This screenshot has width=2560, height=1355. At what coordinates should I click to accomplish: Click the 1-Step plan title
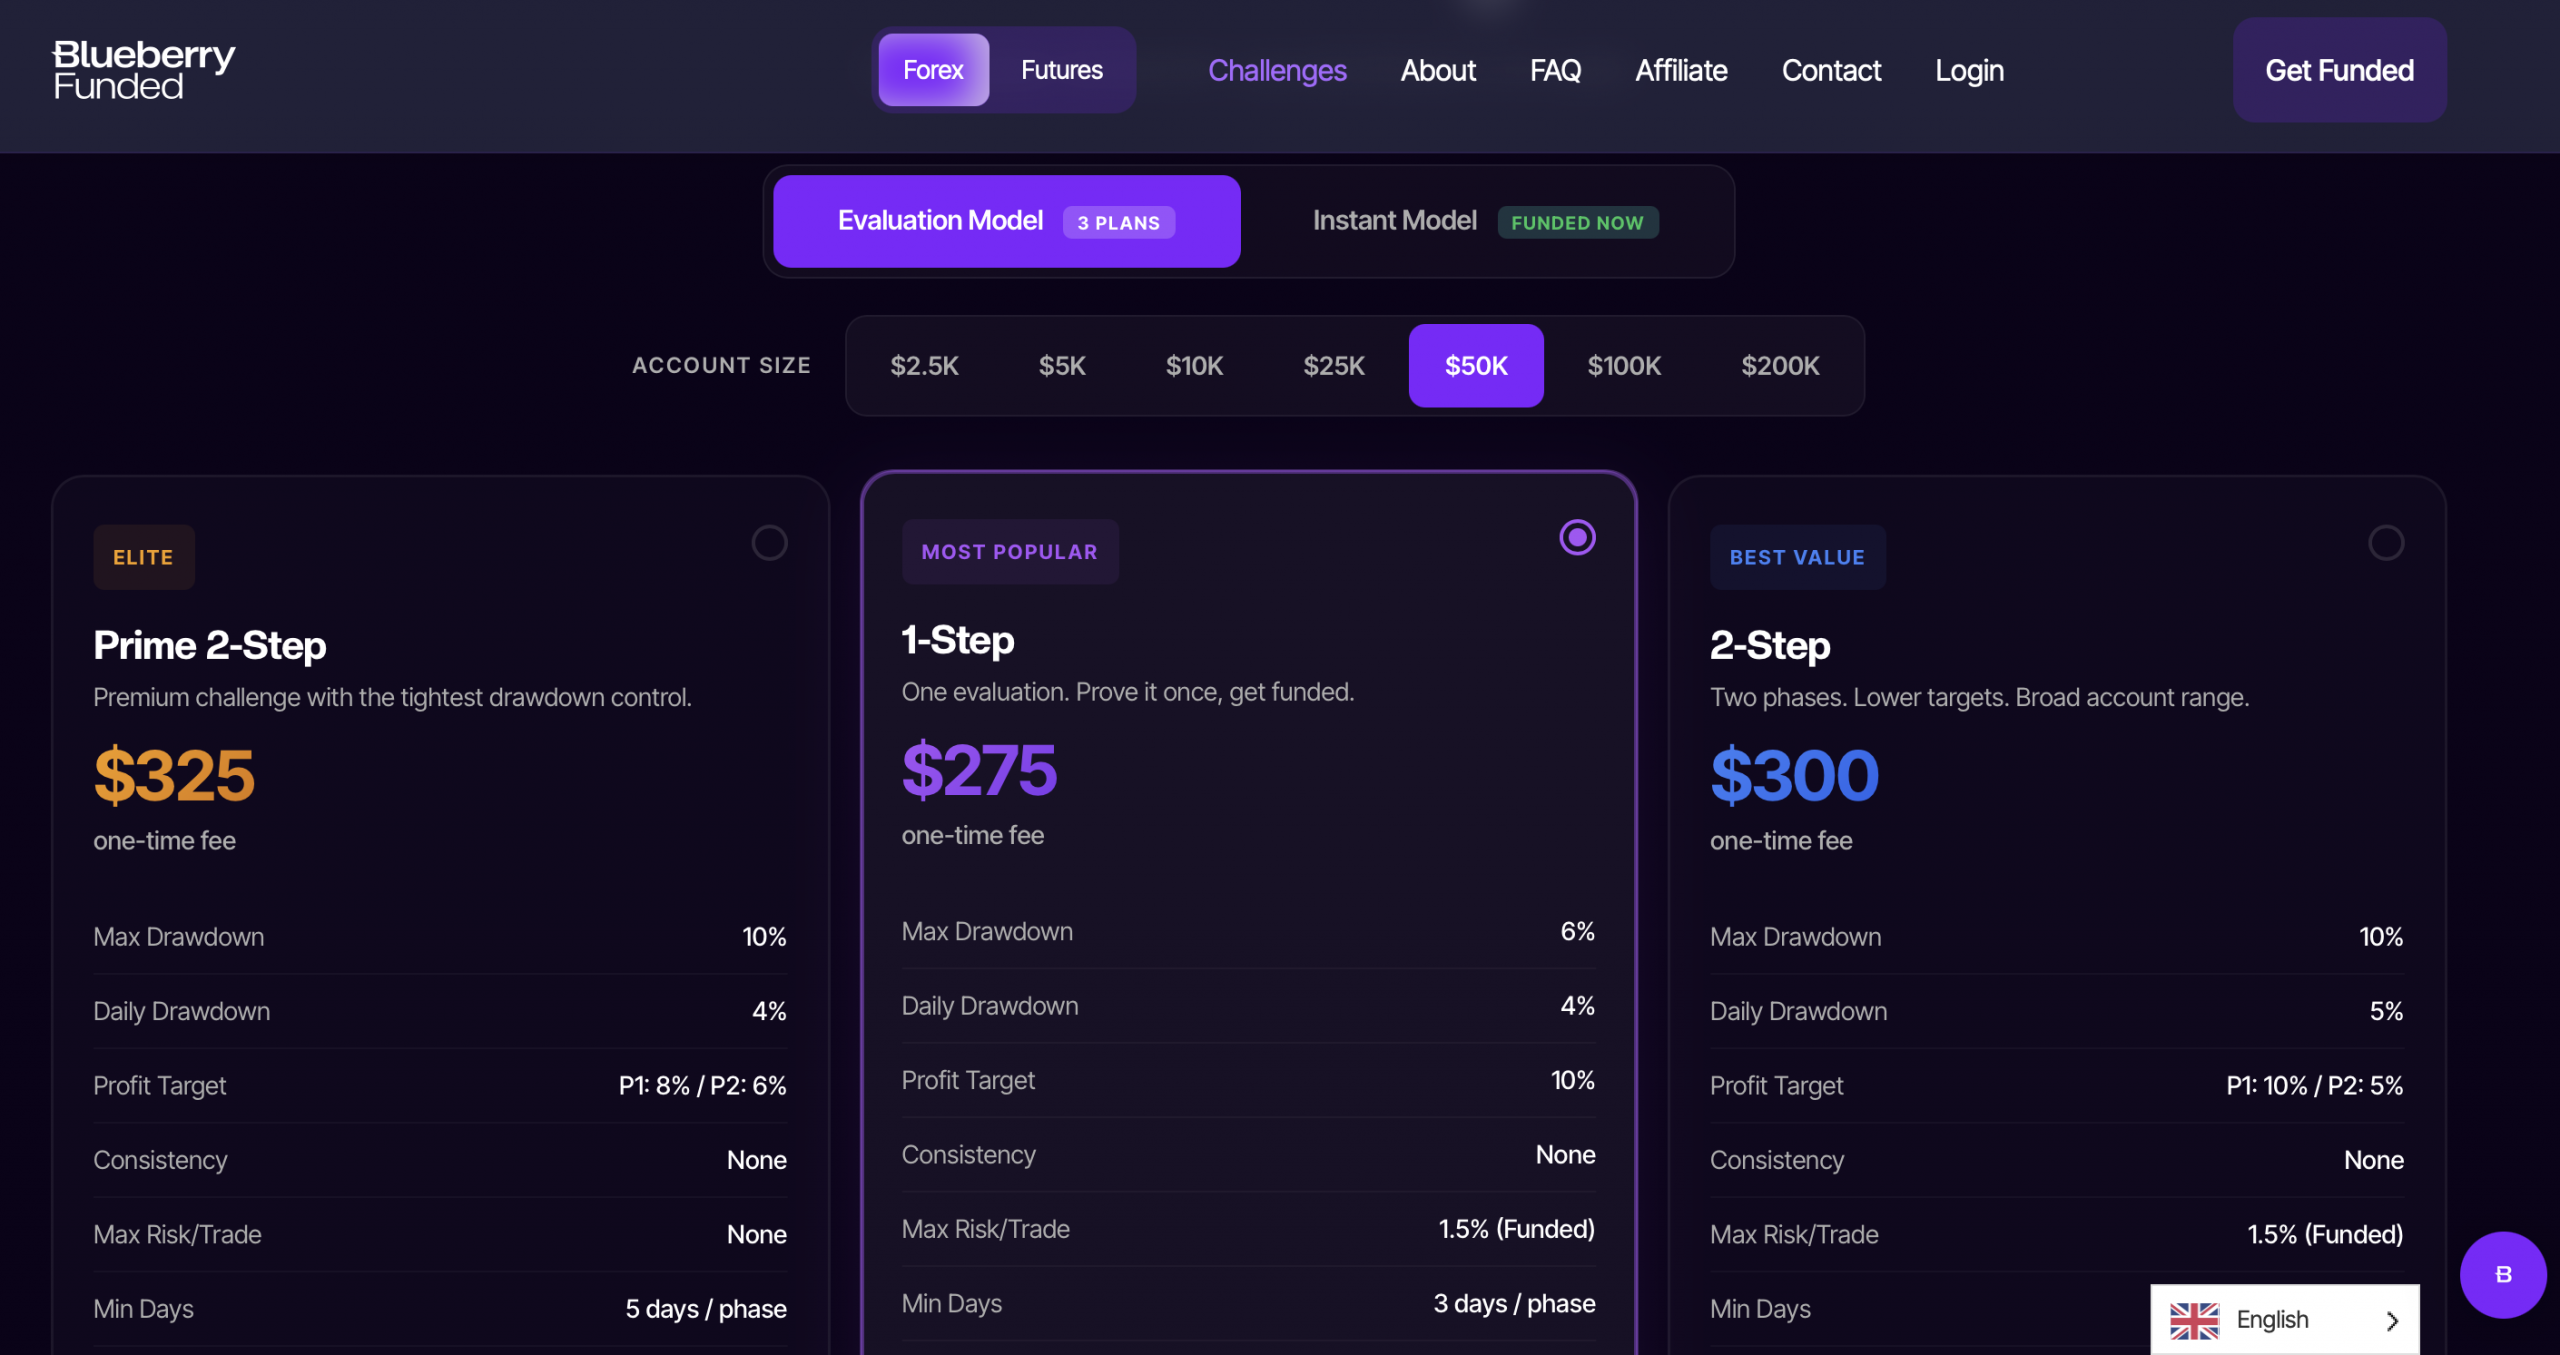click(x=958, y=640)
